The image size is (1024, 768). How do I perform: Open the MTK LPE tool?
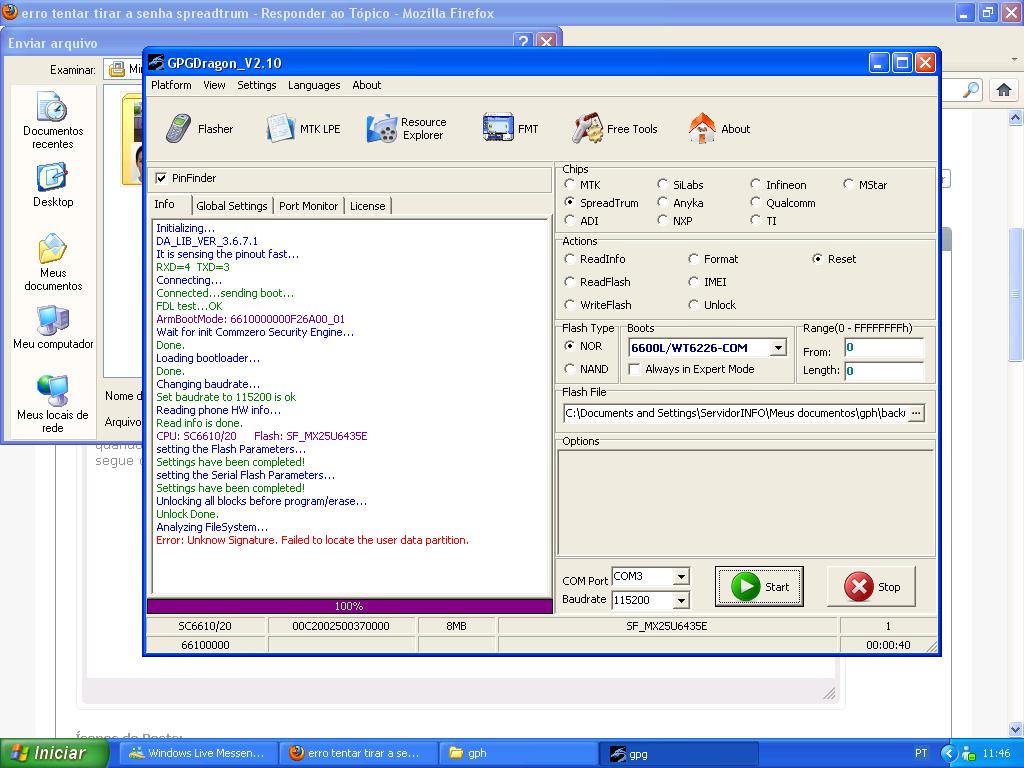303,129
